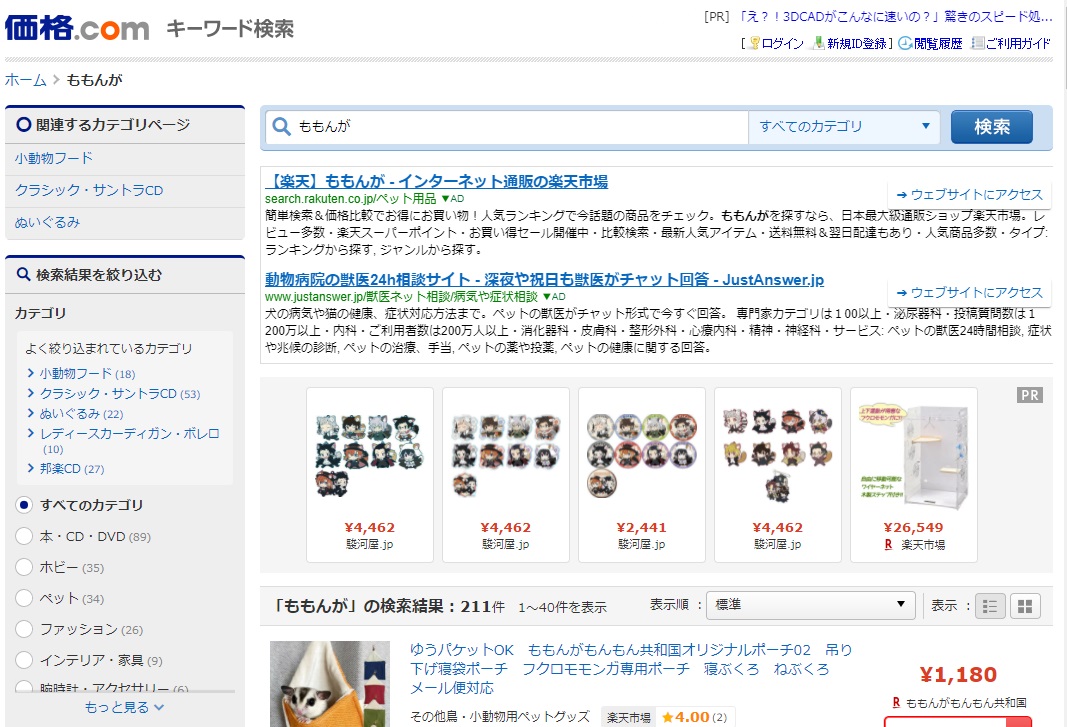This screenshot has width=1067, height=727.
Task: Open the ¥2,441 badge set product thumbnail
Action: click(x=642, y=456)
